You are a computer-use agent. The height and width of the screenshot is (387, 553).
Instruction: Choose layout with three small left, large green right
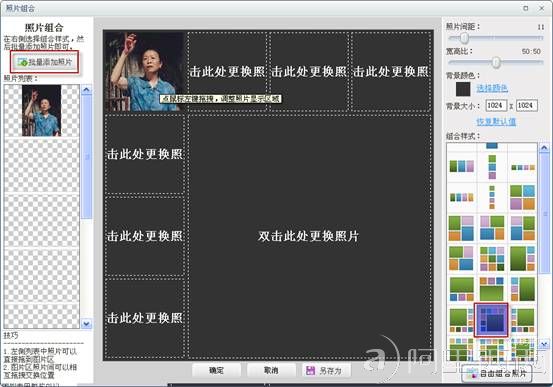click(522, 289)
